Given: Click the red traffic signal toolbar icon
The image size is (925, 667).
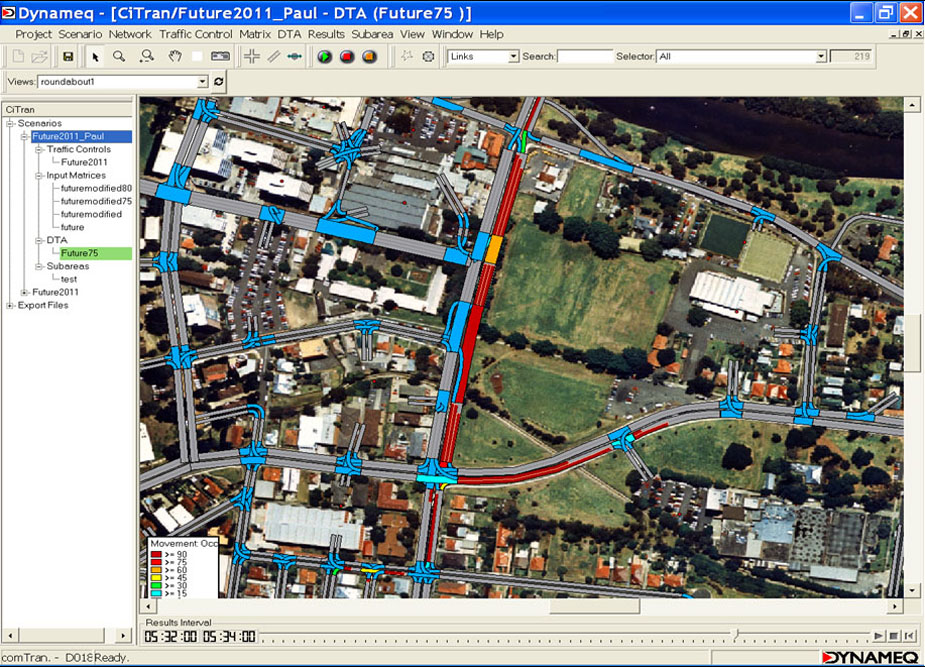Looking at the screenshot, I should pyautogui.click(x=346, y=56).
